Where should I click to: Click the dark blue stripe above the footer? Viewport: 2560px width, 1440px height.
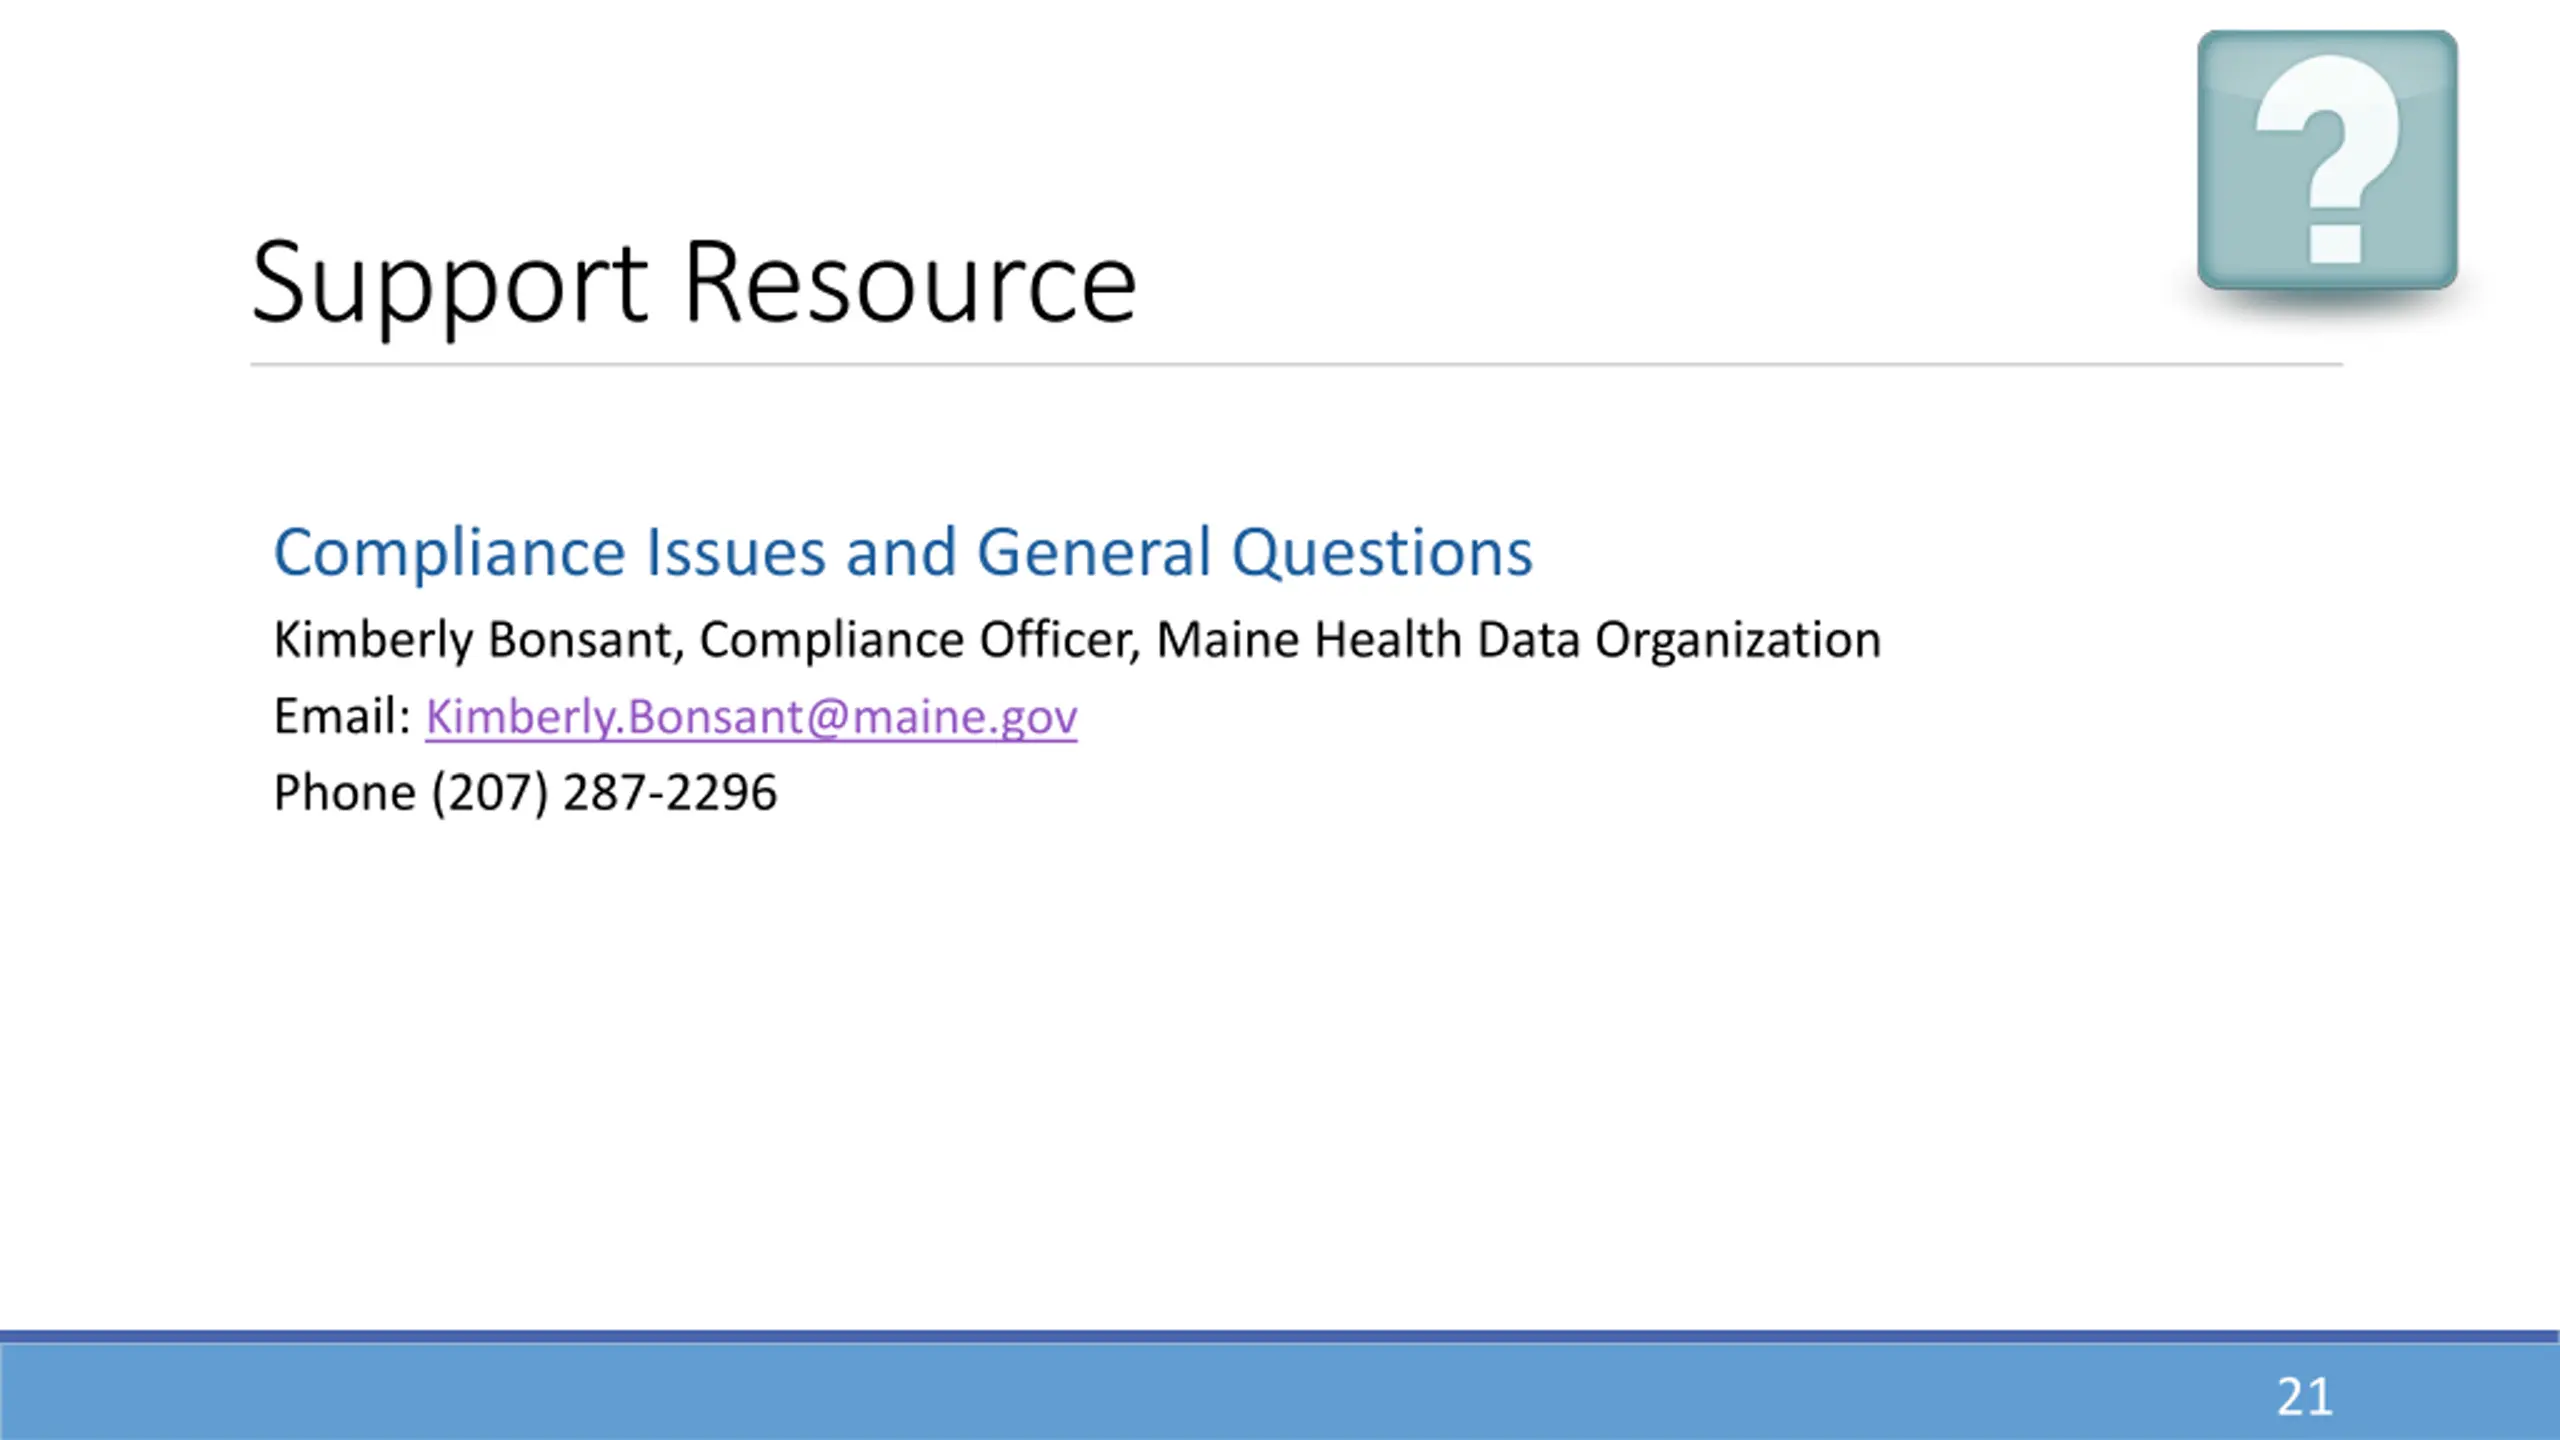1280,1337
